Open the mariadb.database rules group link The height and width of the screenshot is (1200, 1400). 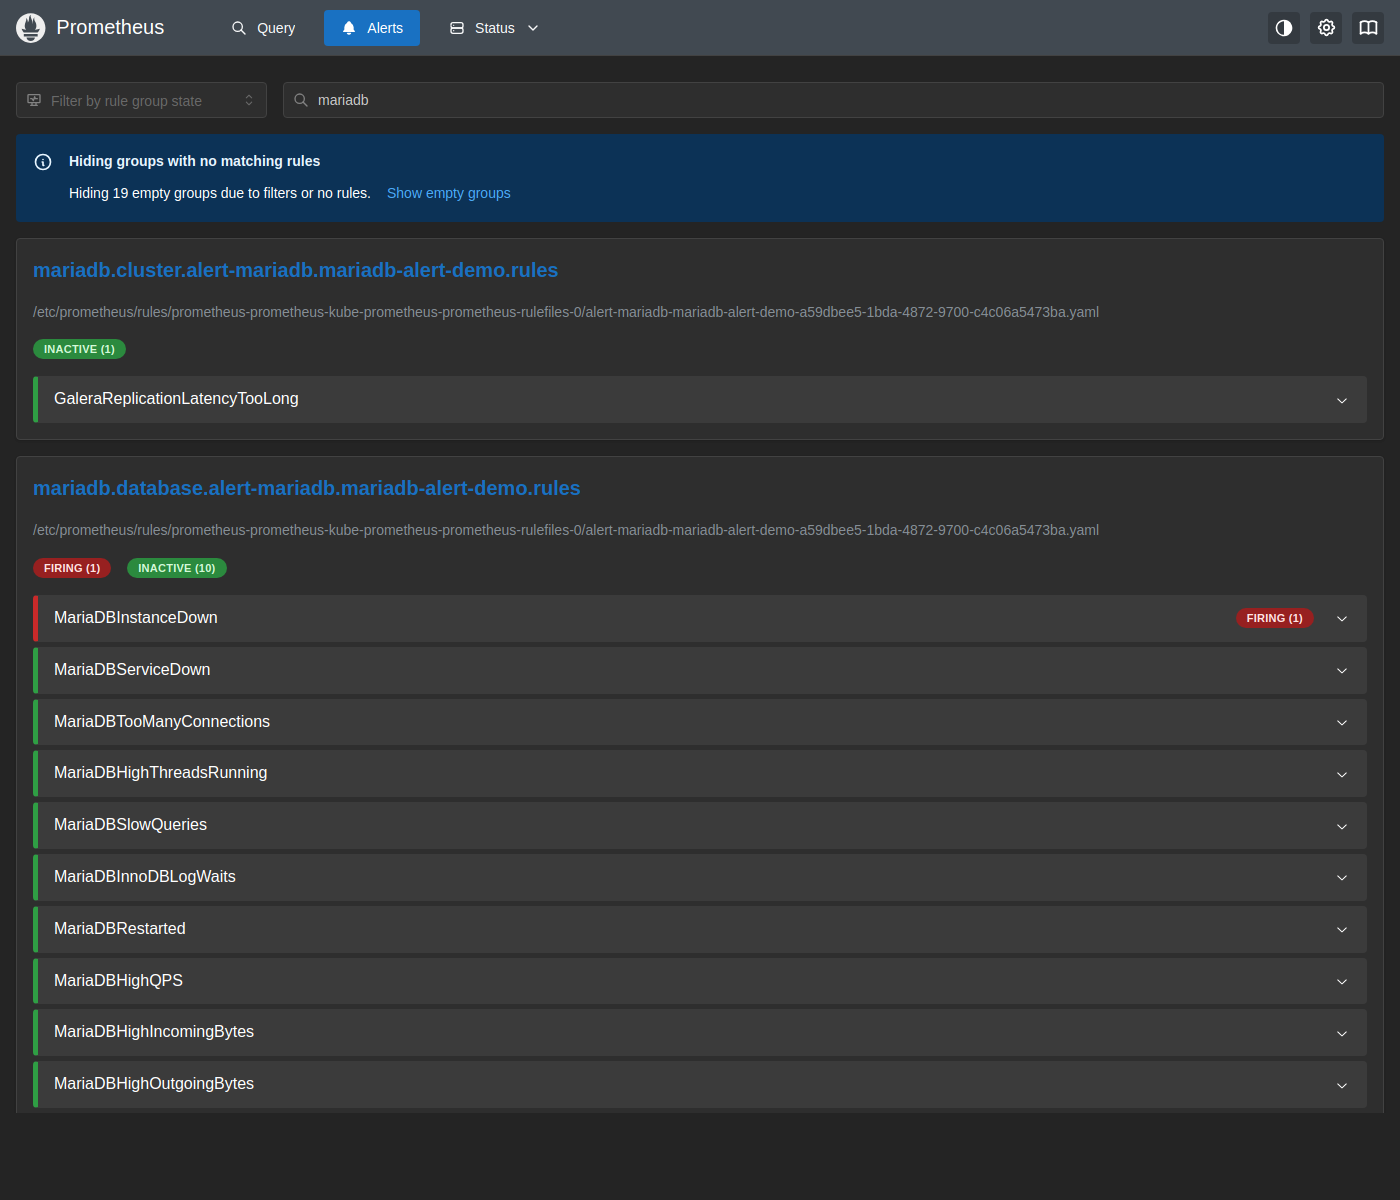pos(307,488)
